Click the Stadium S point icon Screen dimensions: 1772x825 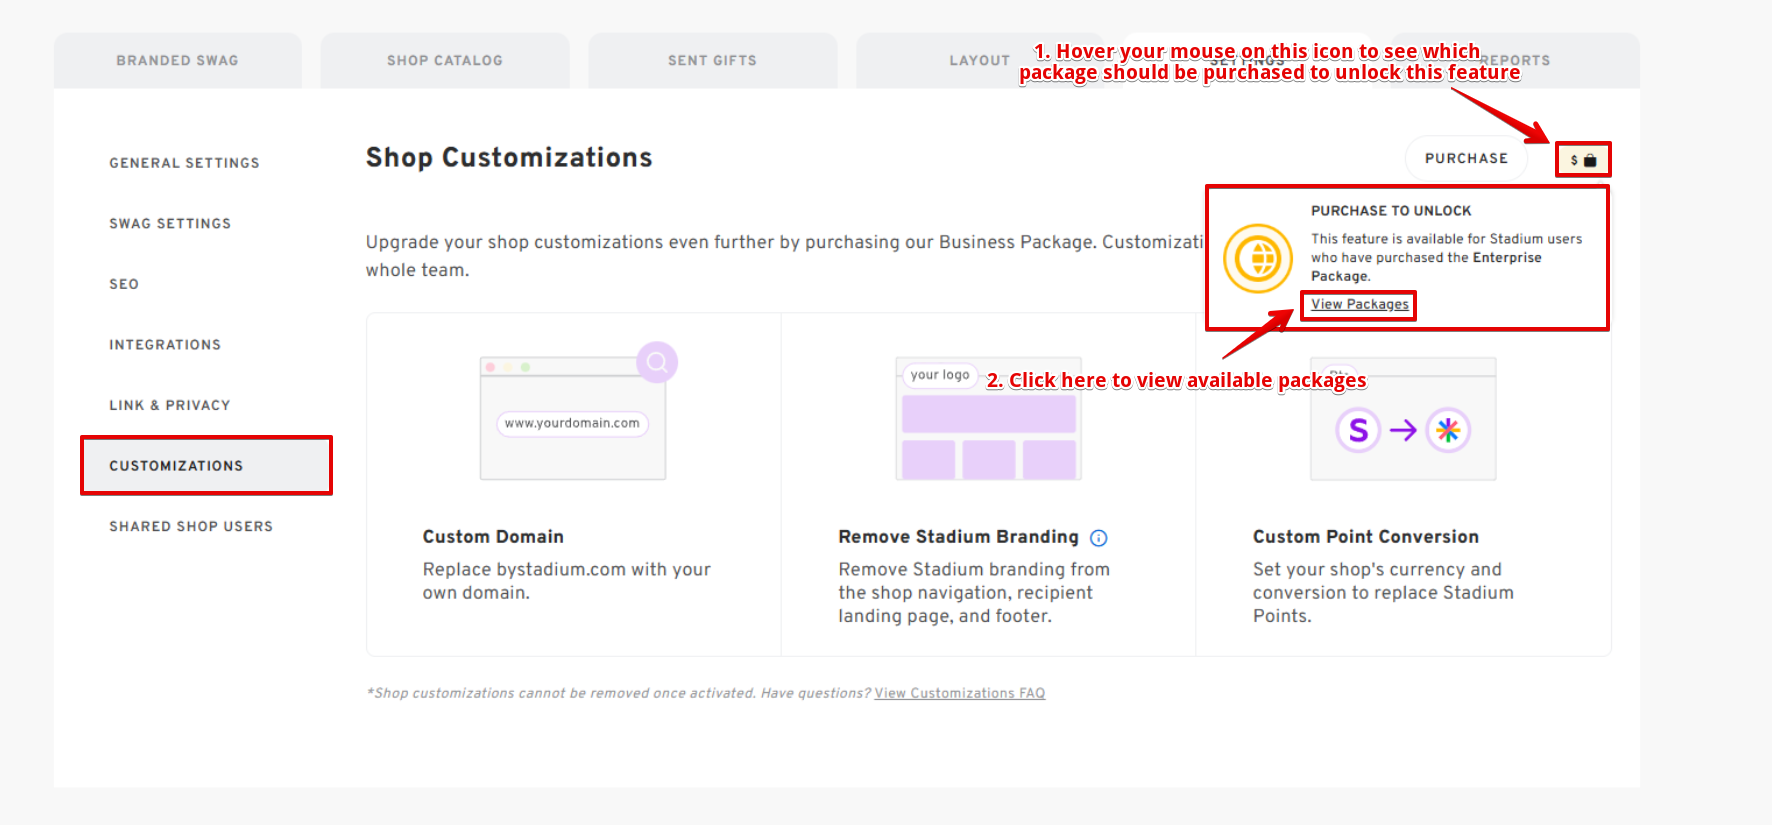(x=1358, y=430)
